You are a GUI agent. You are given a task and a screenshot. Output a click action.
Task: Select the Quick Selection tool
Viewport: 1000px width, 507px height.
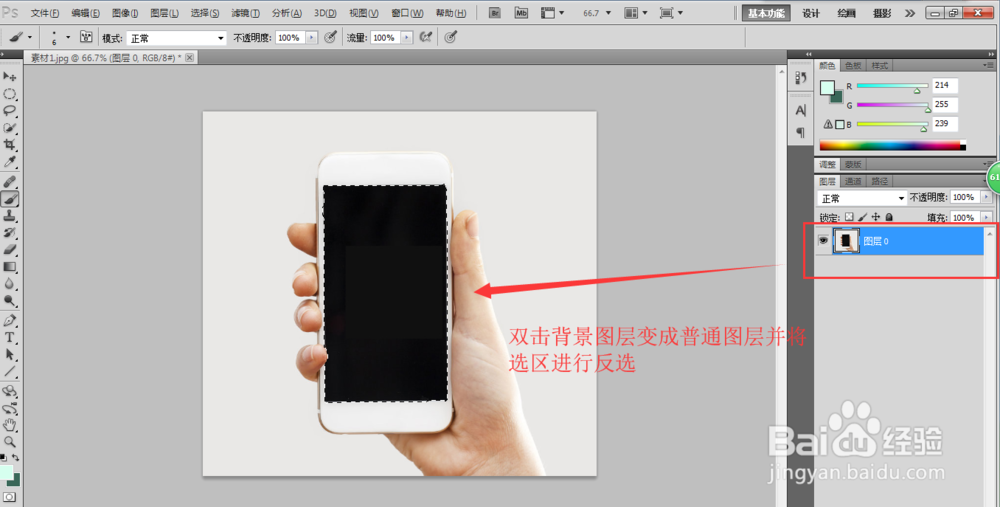coord(10,128)
